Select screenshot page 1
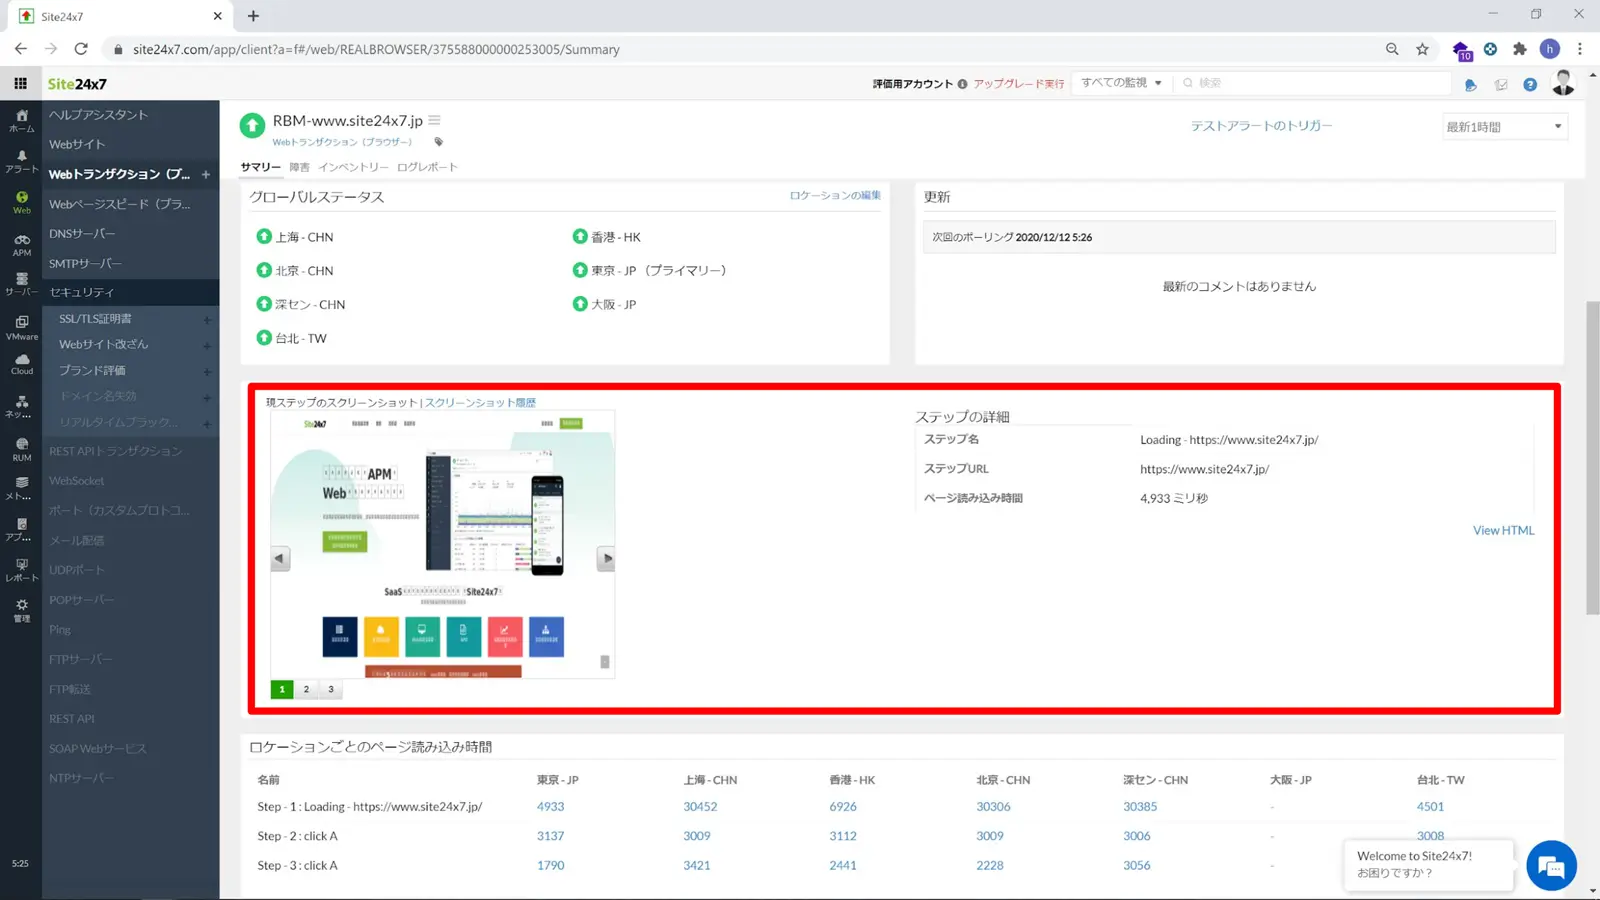Screen dimensions: 1600x900 (282, 689)
